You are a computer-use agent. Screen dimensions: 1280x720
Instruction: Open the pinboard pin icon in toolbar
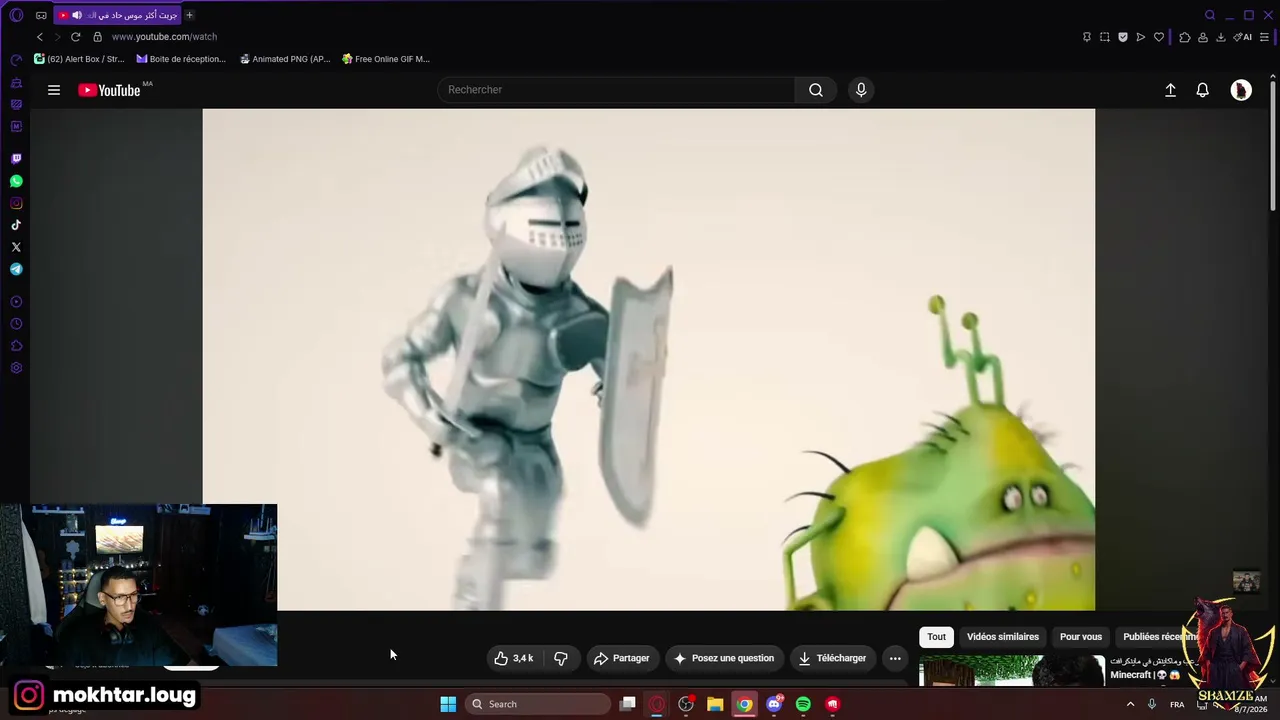(1087, 37)
